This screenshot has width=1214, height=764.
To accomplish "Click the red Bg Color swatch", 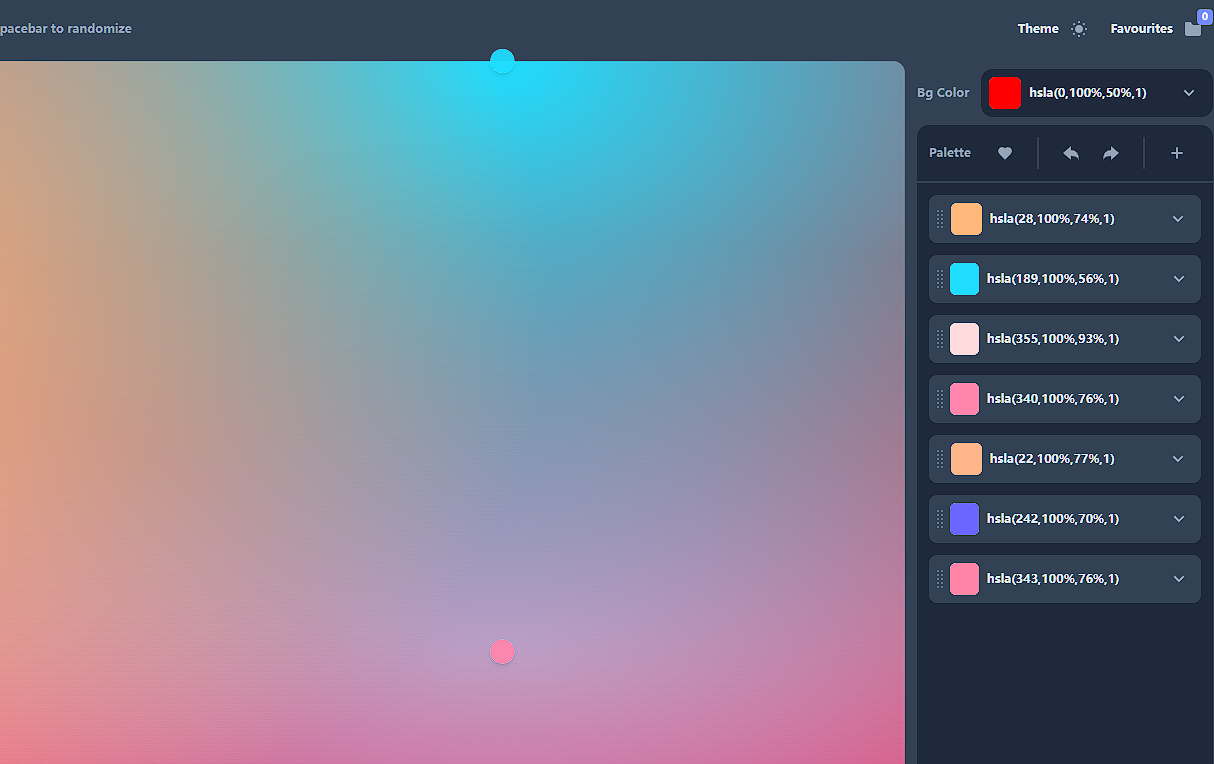I will [x=1005, y=93].
